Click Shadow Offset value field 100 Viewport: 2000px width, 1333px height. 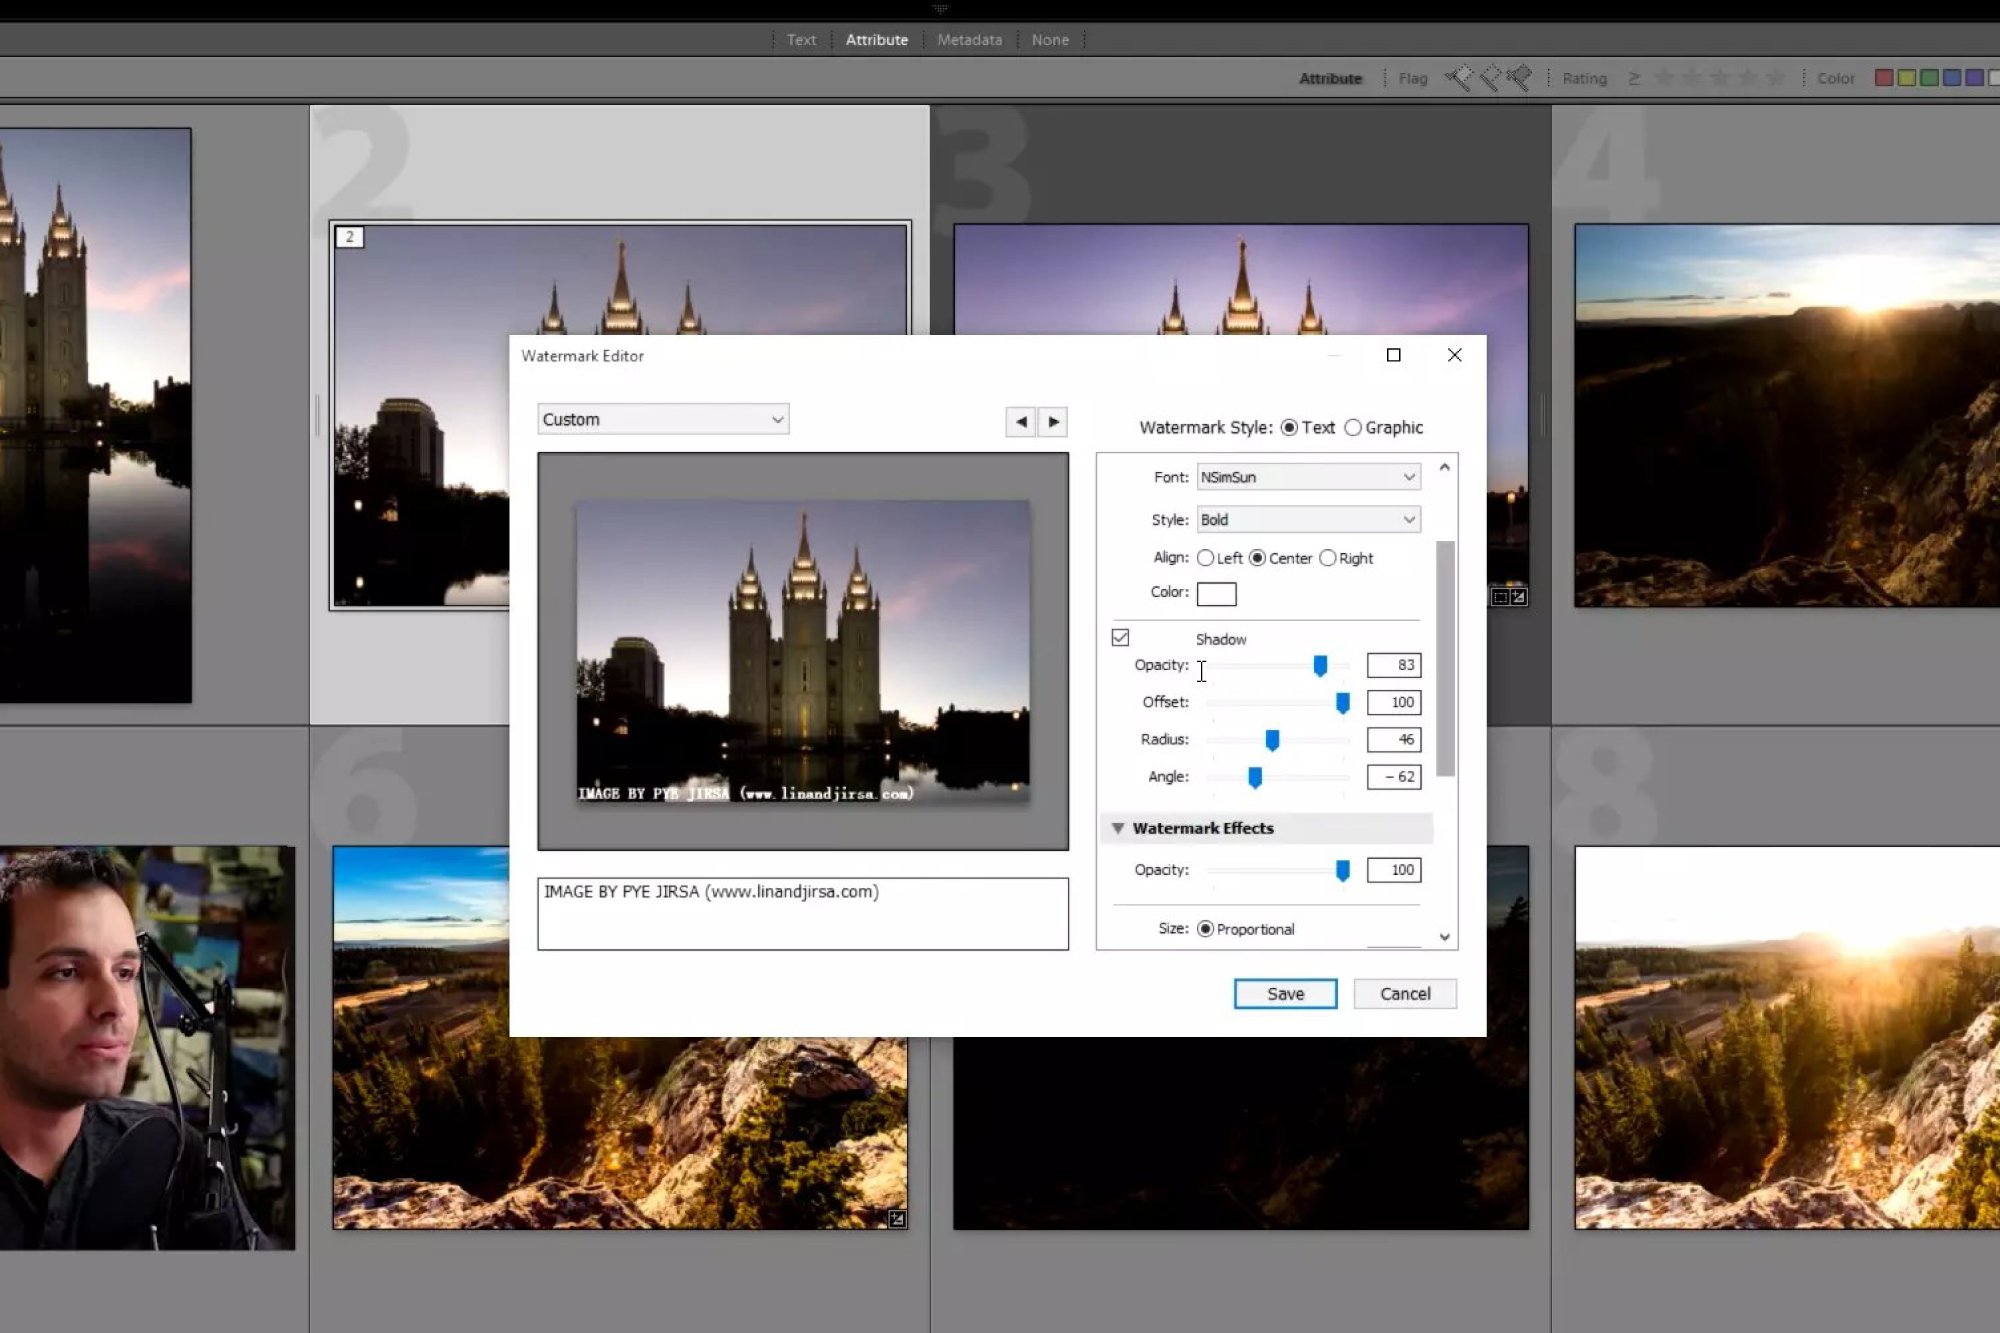1394,702
